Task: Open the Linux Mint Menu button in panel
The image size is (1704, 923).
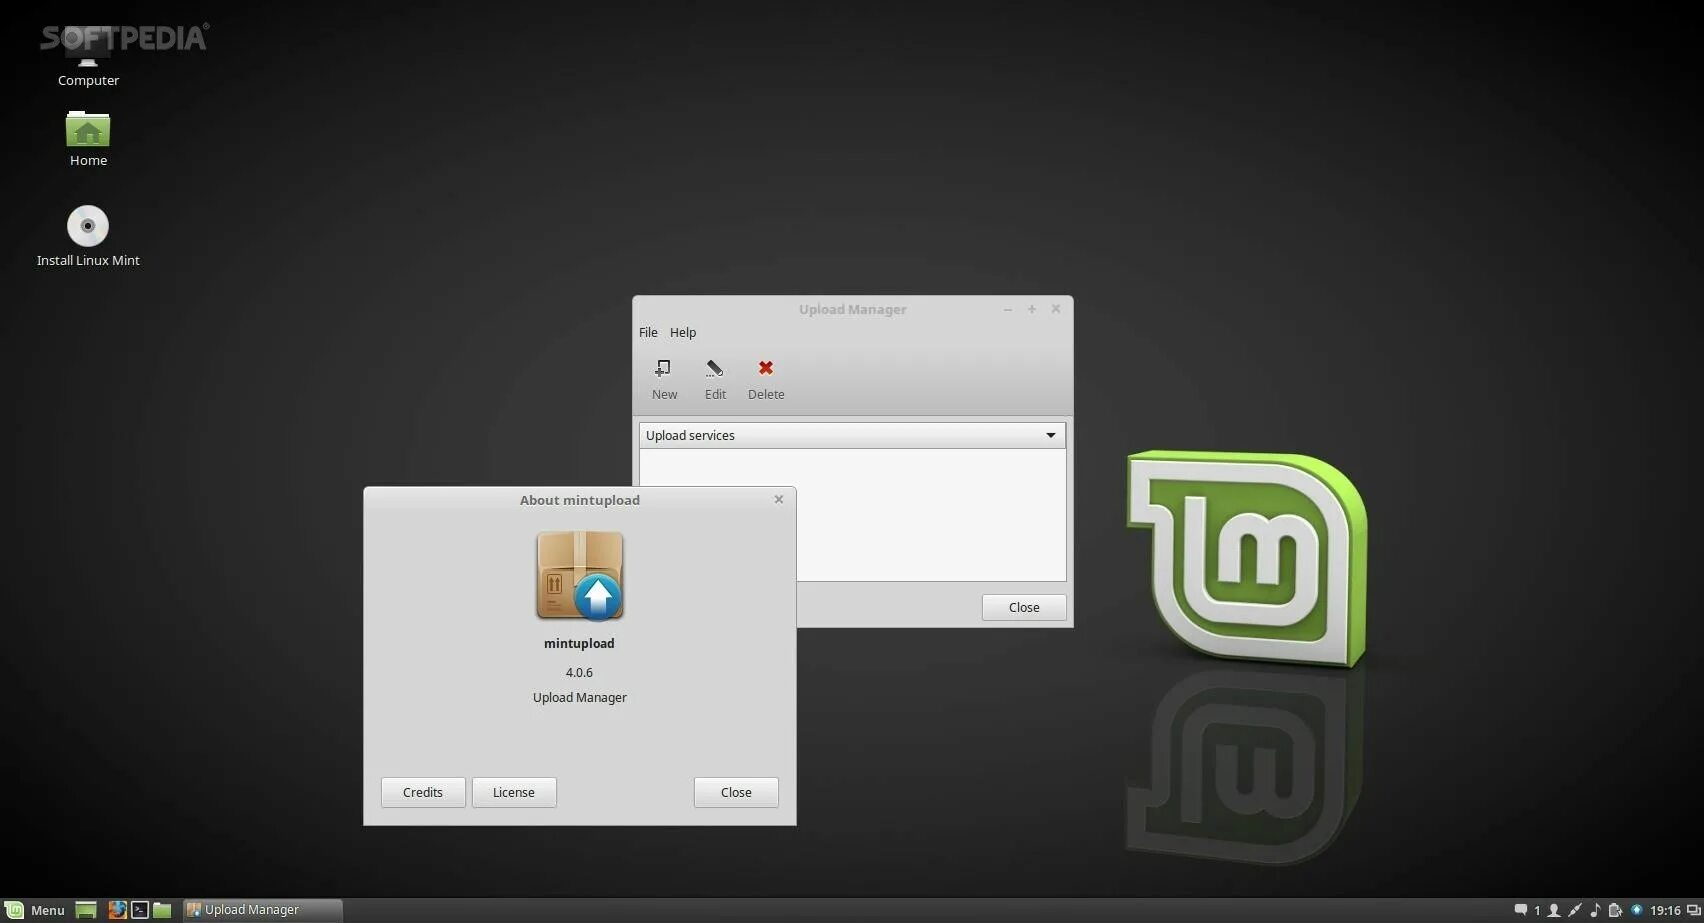Action: [x=35, y=910]
